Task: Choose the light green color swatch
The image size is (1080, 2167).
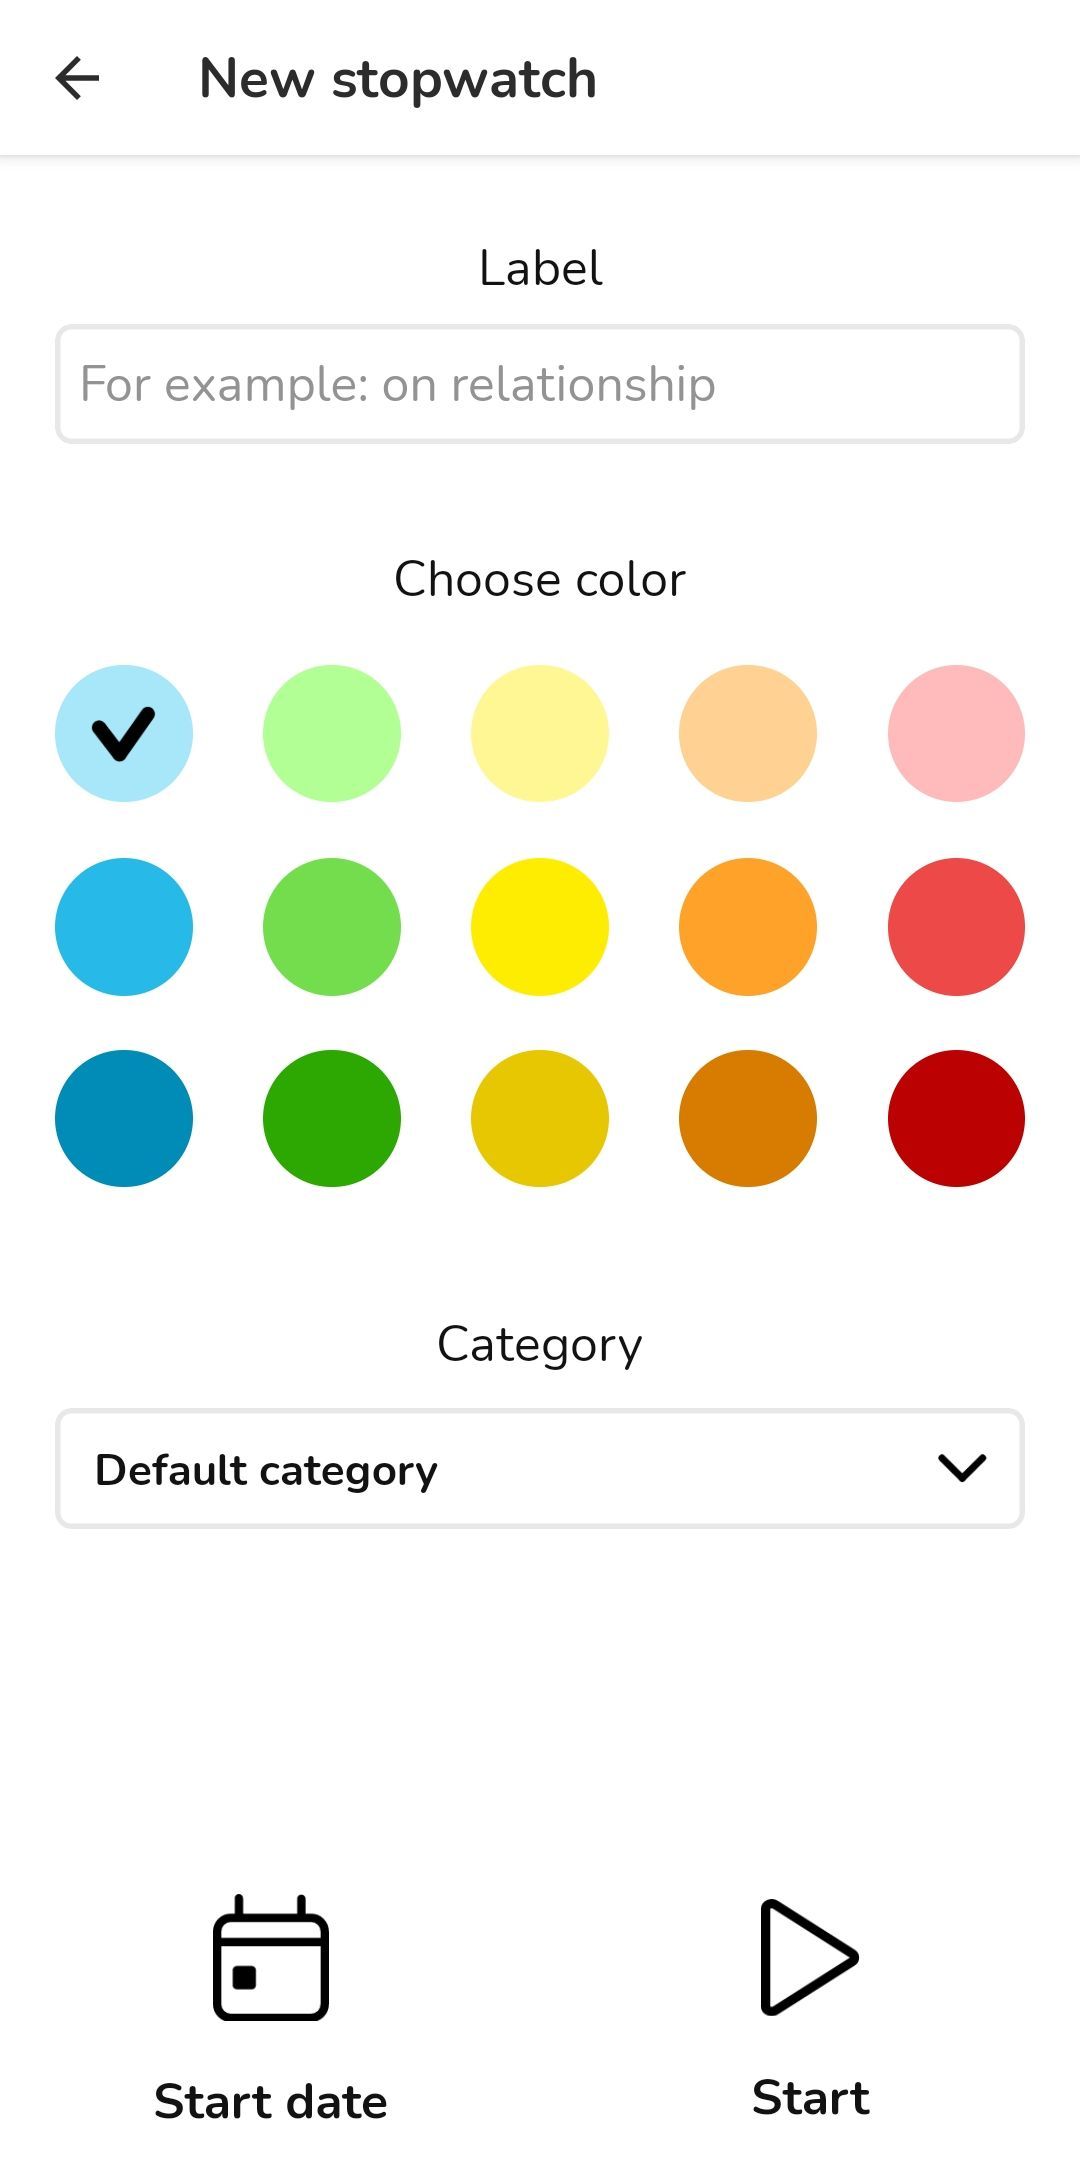Action: (x=332, y=733)
